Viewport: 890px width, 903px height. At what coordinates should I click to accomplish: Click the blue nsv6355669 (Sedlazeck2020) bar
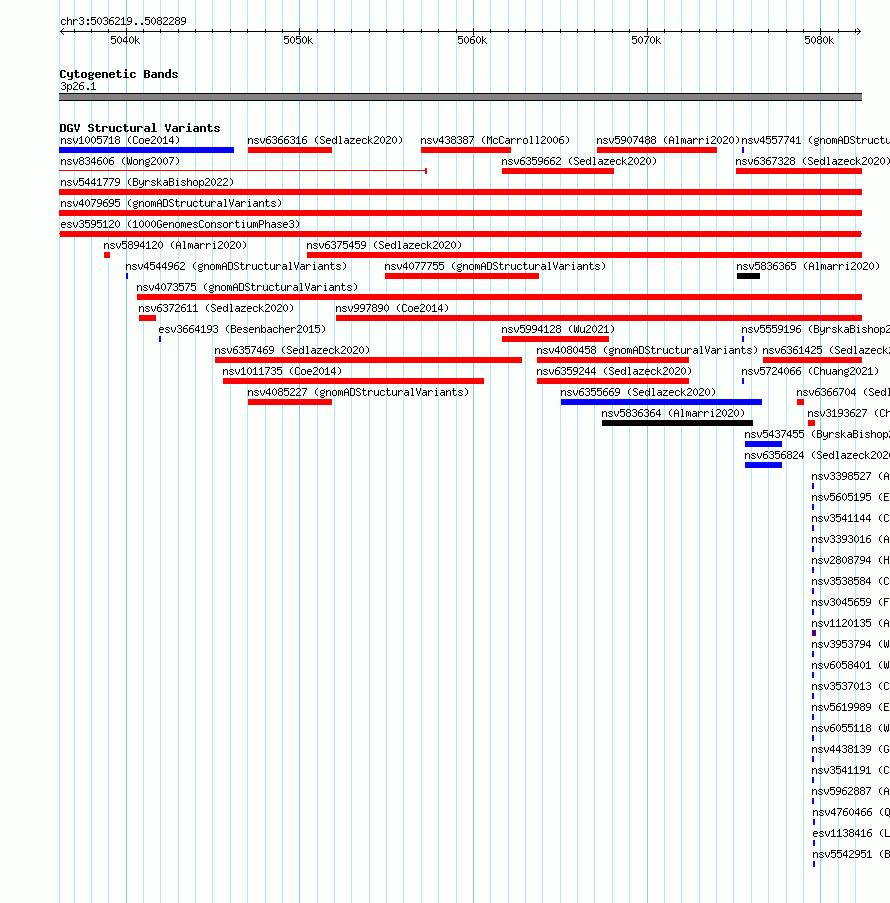tap(661, 402)
